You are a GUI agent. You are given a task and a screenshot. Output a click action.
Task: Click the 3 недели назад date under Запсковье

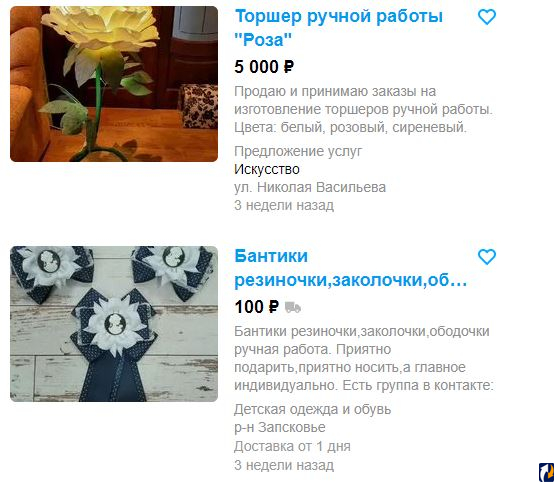(x=284, y=465)
